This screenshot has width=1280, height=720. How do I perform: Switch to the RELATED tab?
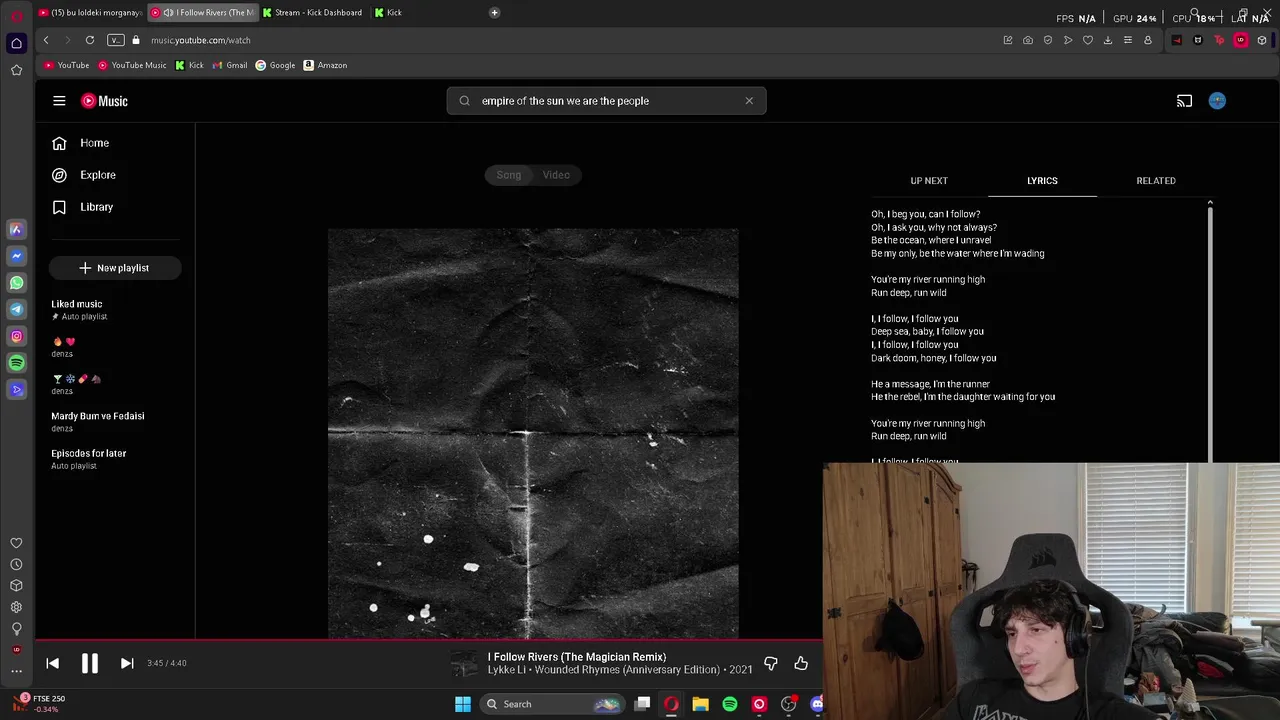point(1156,181)
